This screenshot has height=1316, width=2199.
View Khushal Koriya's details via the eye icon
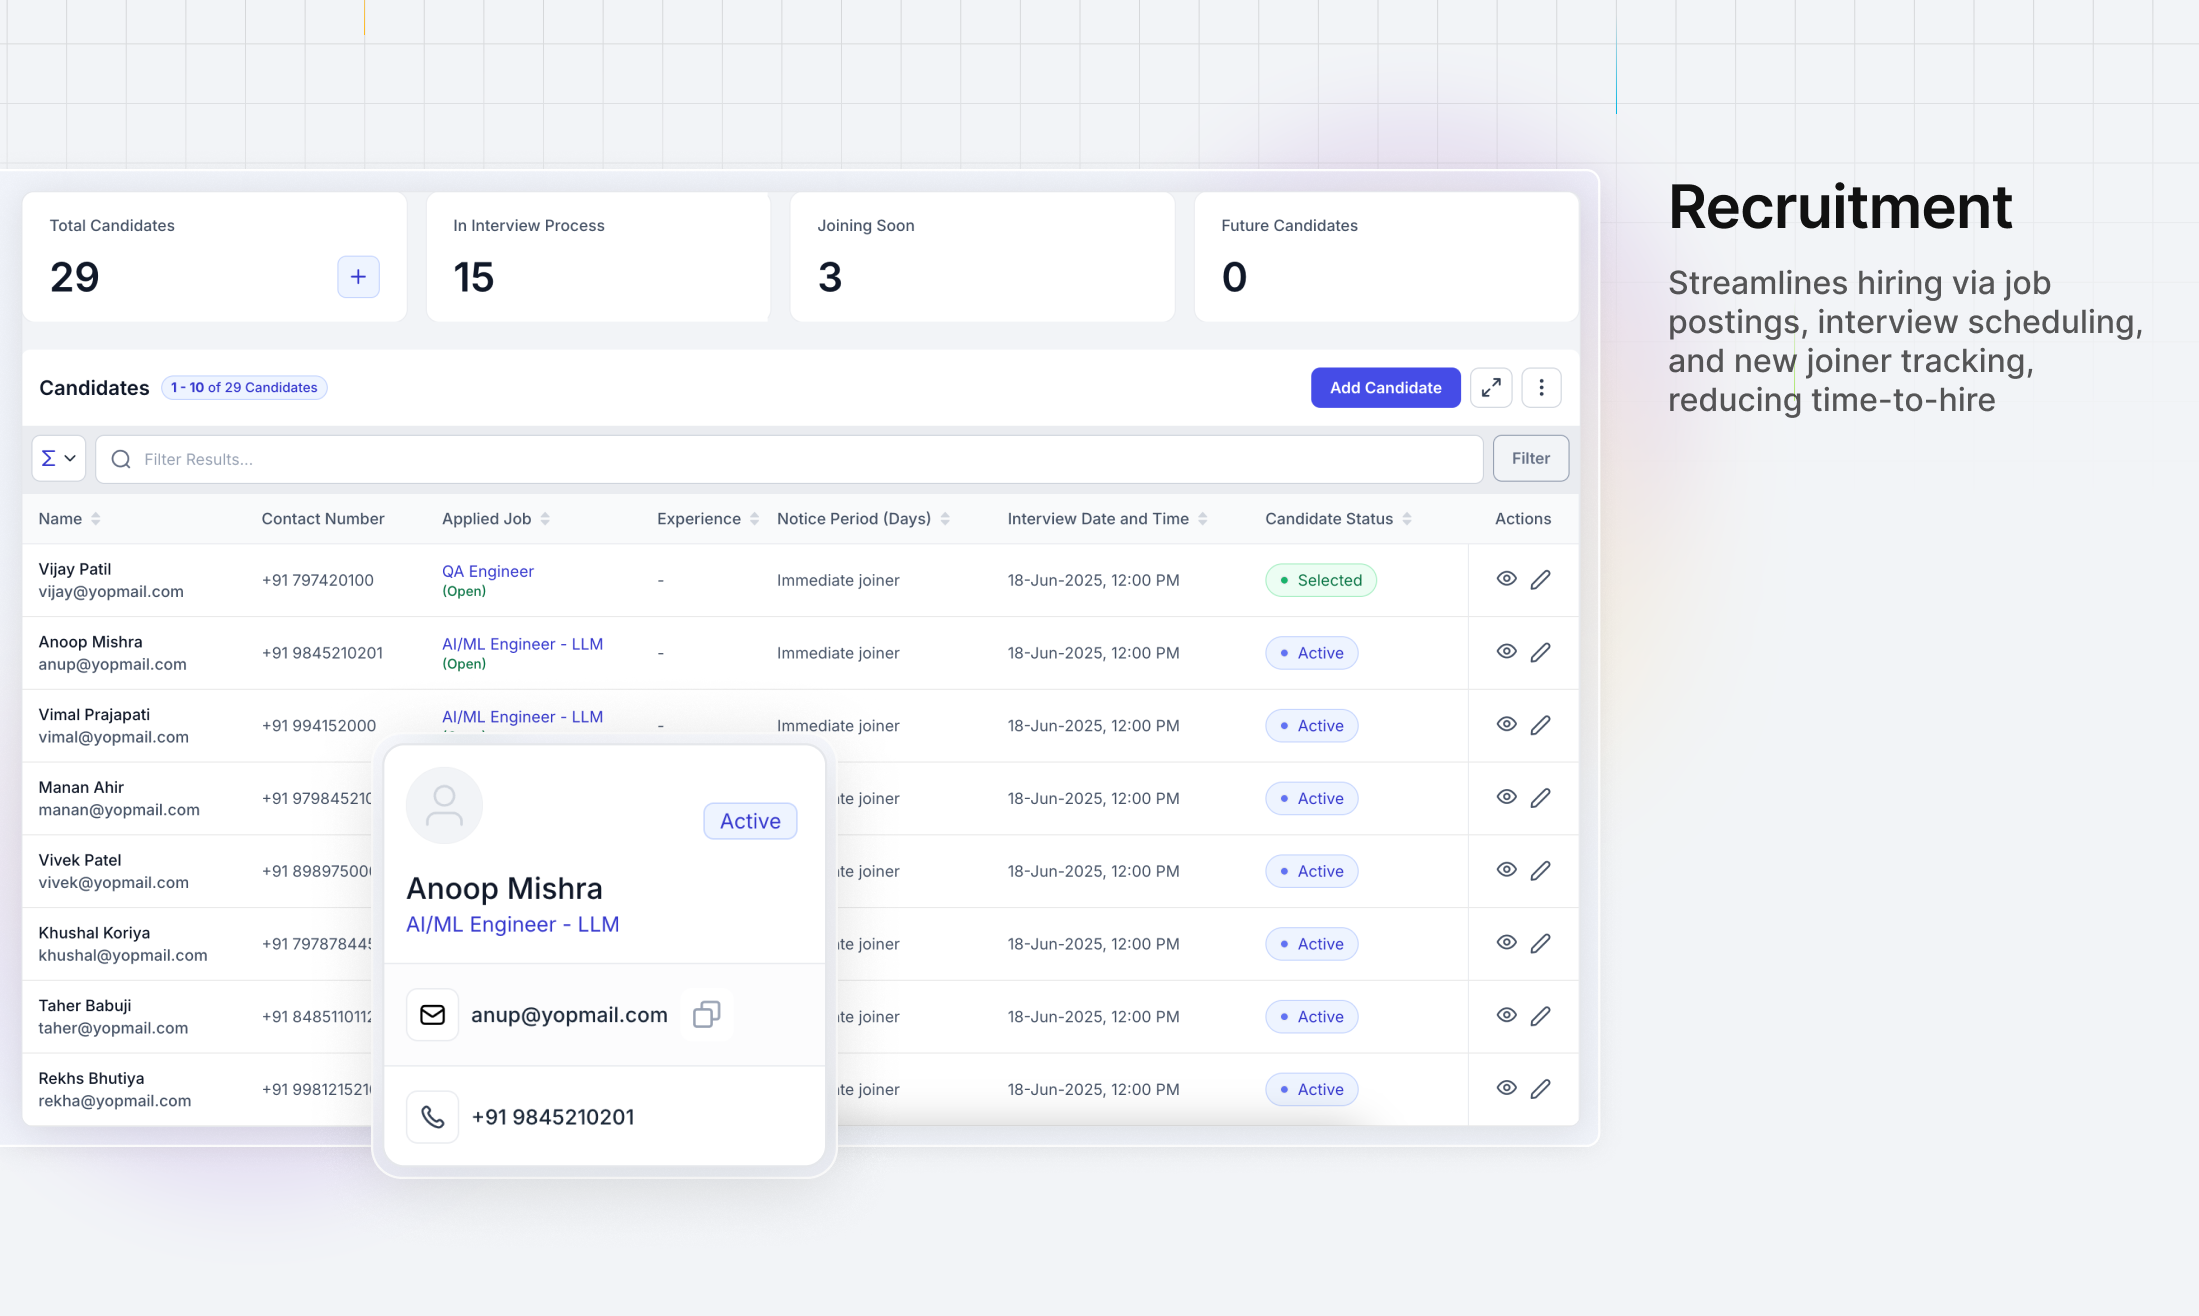coord(1506,942)
